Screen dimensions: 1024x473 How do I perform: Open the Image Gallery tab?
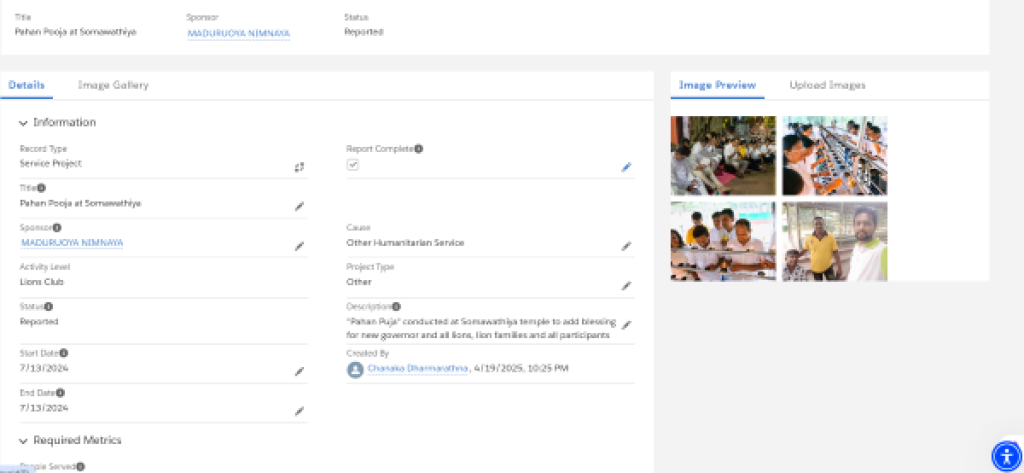pyautogui.click(x=113, y=85)
